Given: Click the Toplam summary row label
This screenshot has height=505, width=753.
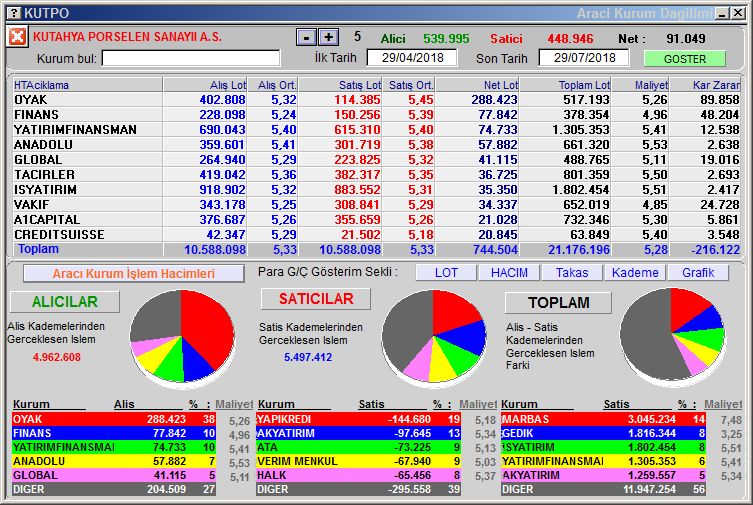Looking at the screenshot, I should [x=38, y=249].
